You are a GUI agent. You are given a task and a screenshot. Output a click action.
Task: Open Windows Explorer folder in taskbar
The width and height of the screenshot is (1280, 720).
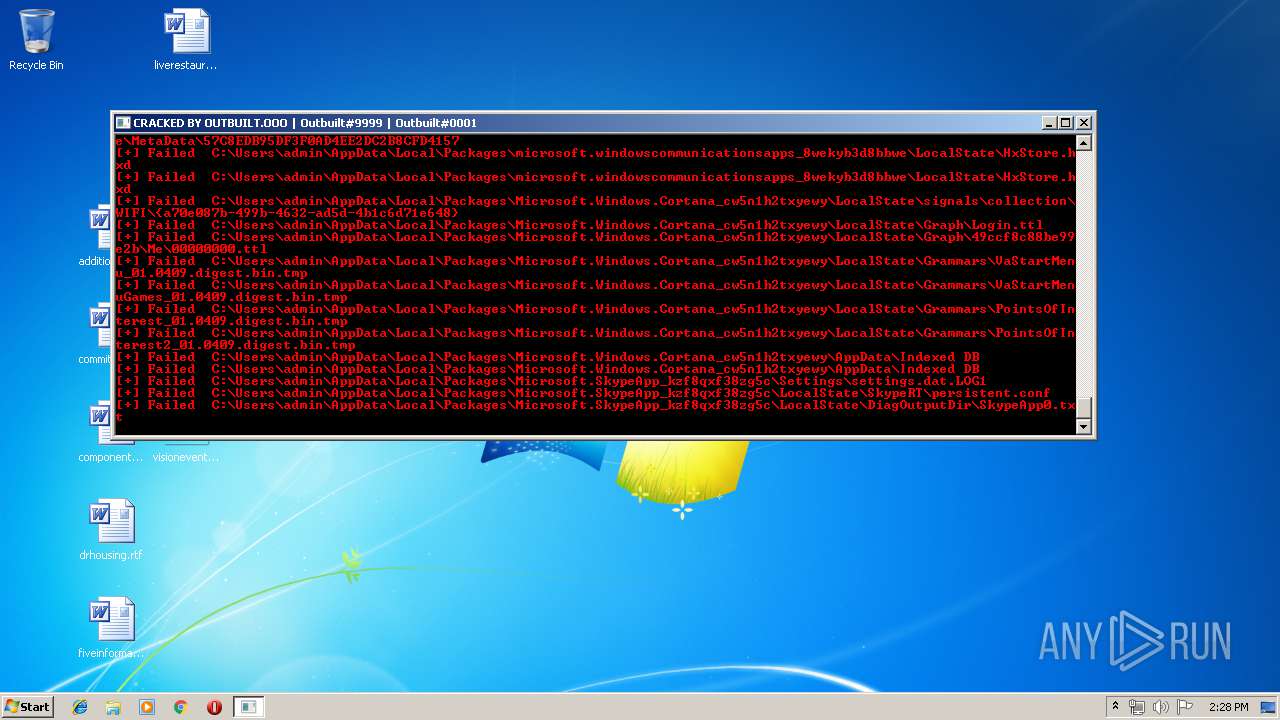(113, 707)
